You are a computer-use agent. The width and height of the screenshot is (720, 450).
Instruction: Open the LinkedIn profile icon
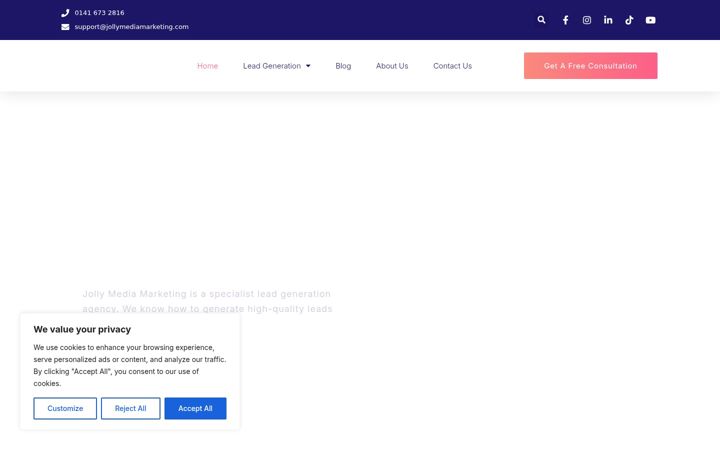(608, 20)
